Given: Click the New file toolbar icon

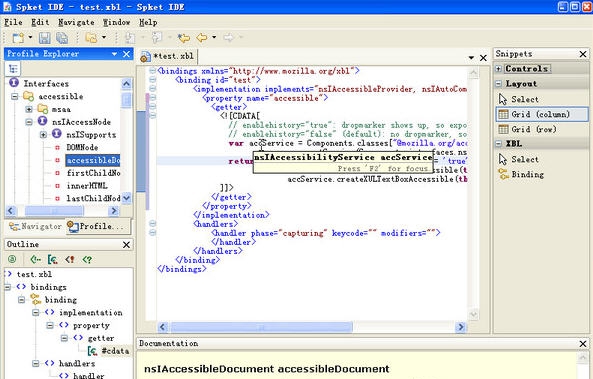Looking at the screenshot, I should click(x=18, y=37).
